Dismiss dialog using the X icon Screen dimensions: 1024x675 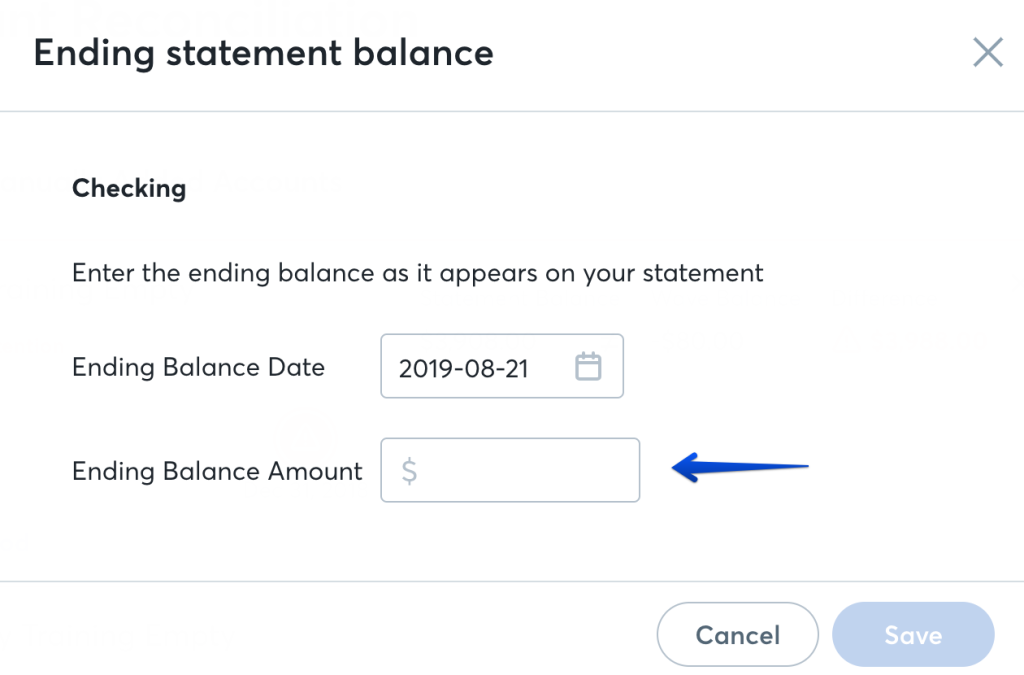[x=987, y=52]
